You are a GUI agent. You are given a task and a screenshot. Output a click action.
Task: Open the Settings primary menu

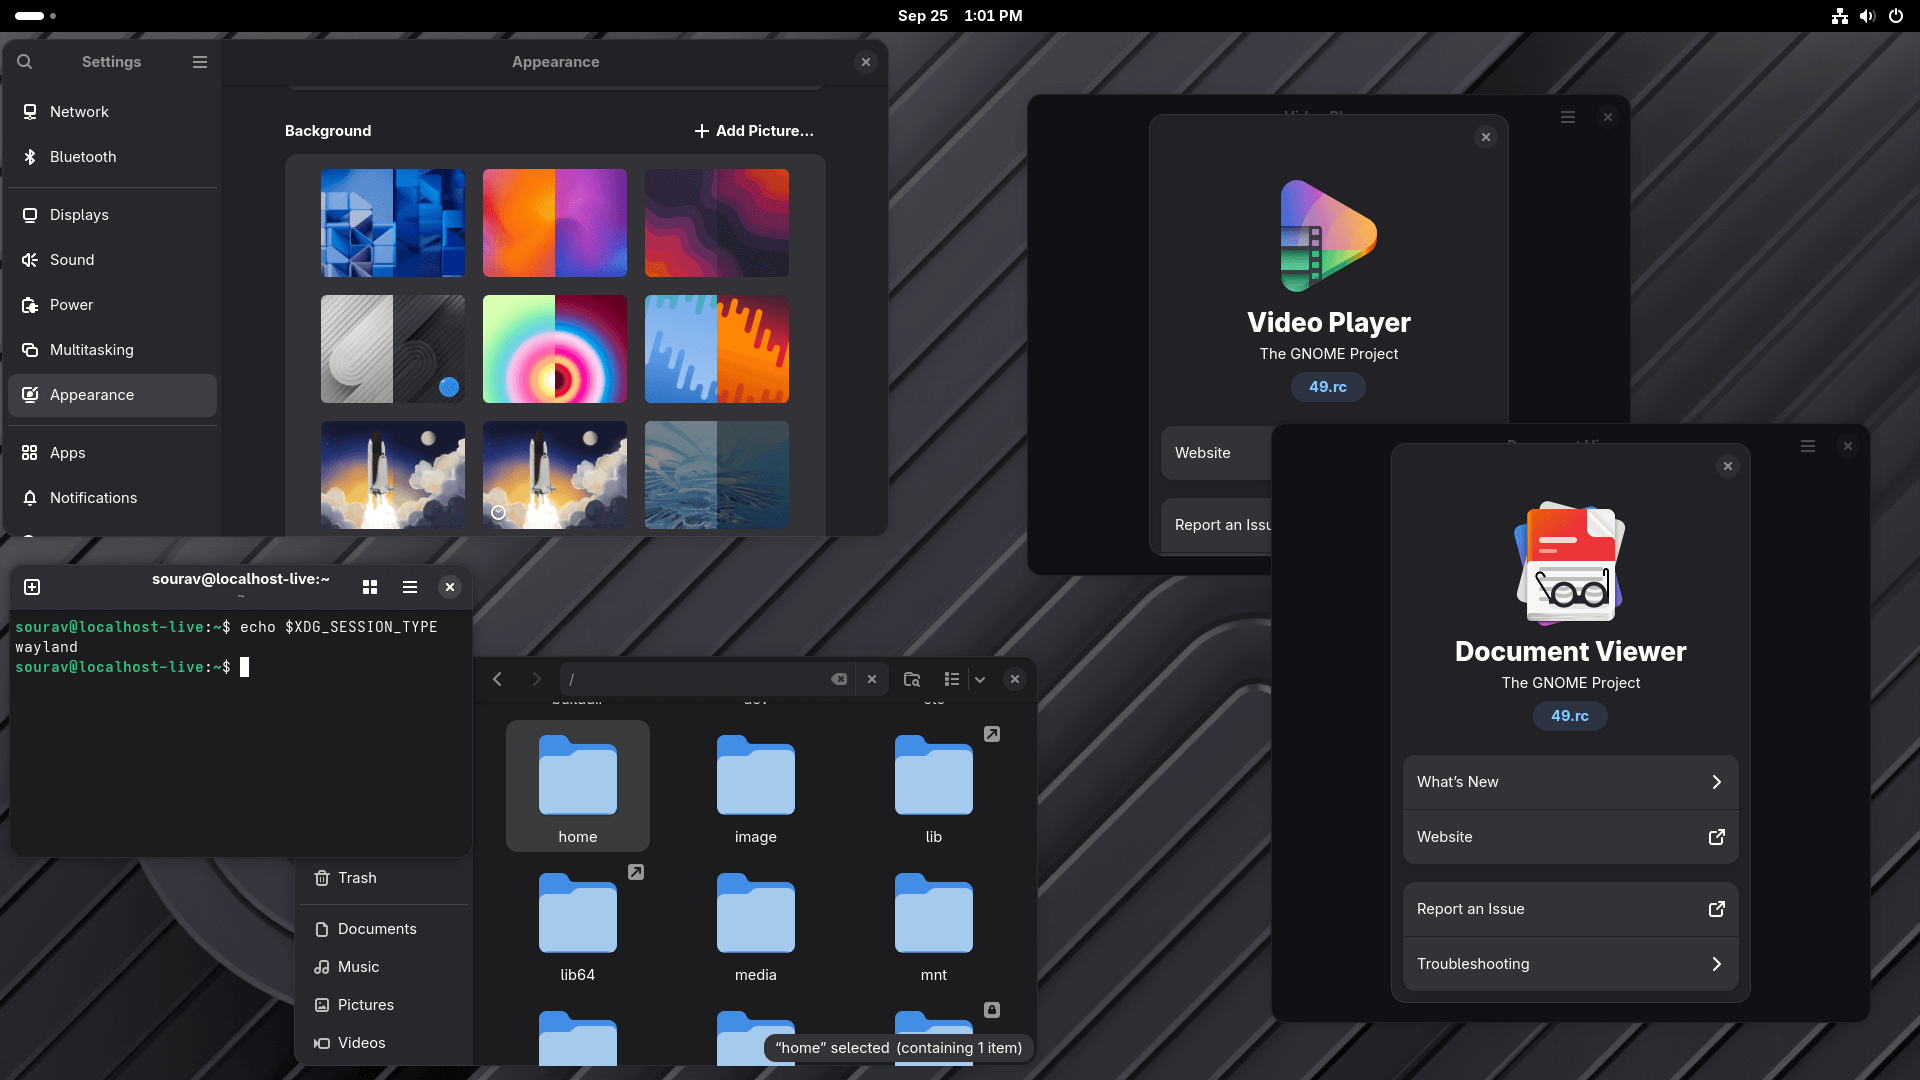point(199,61)
